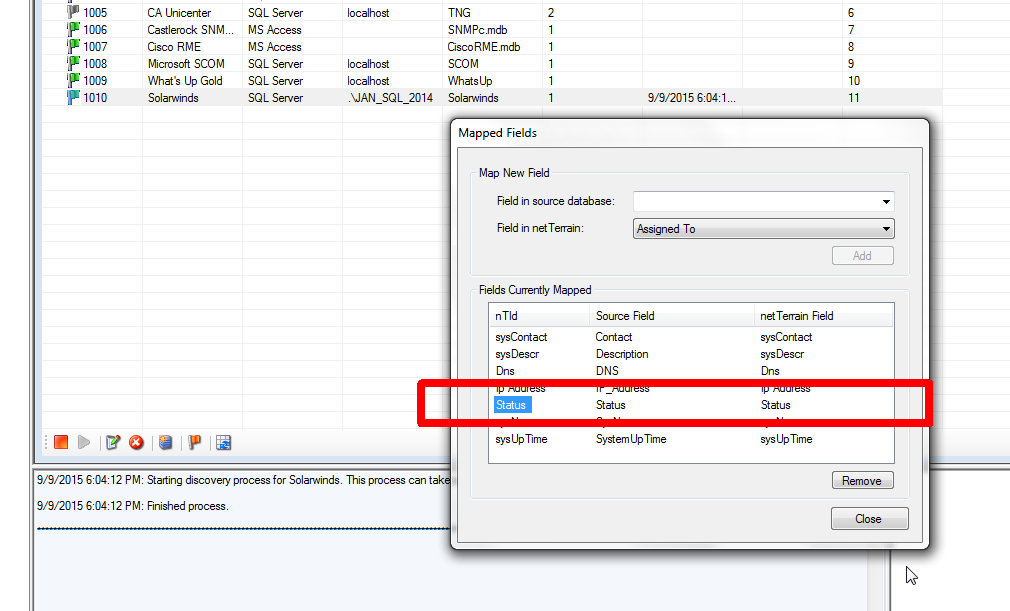Click the green flag beside 1008
1010x611 pixels.
click(x=73, y=64)
